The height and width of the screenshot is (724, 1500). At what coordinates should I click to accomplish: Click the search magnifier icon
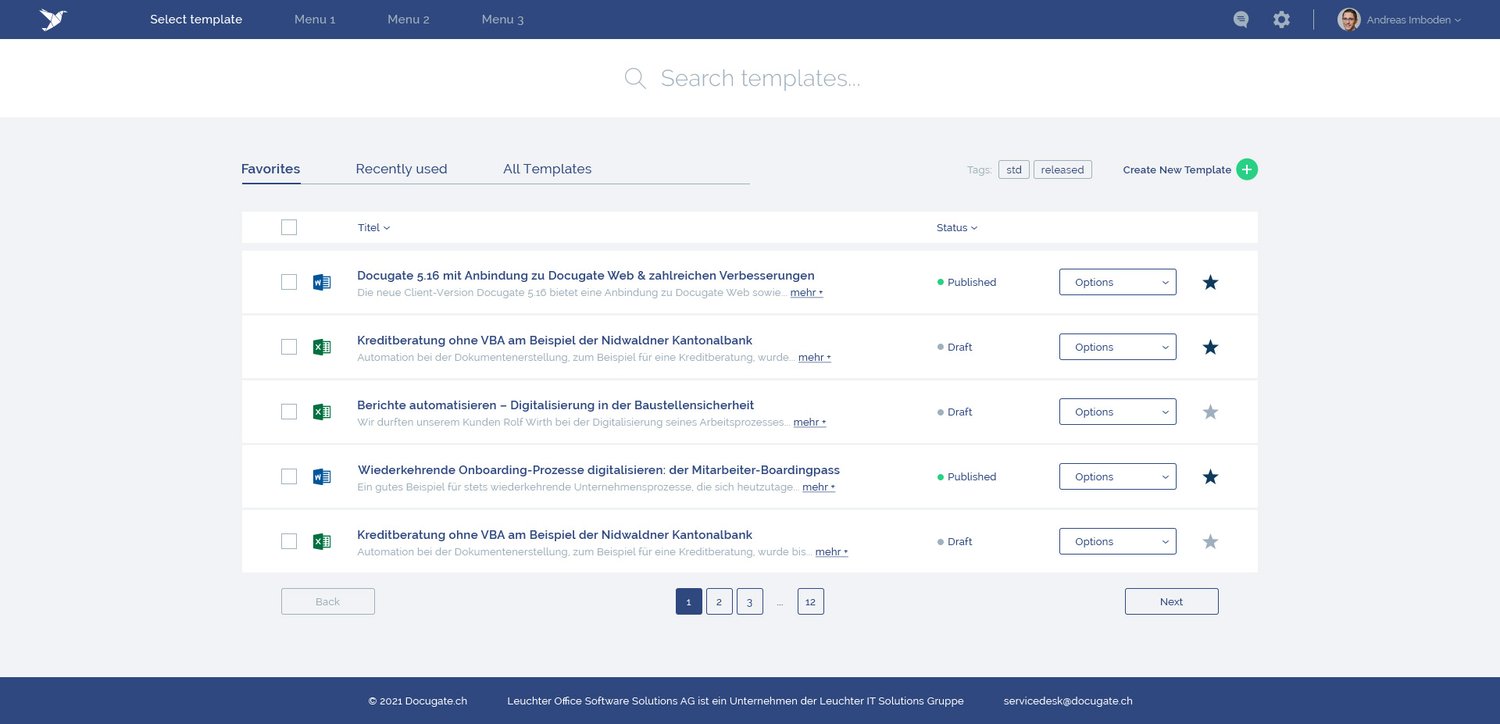635,79
